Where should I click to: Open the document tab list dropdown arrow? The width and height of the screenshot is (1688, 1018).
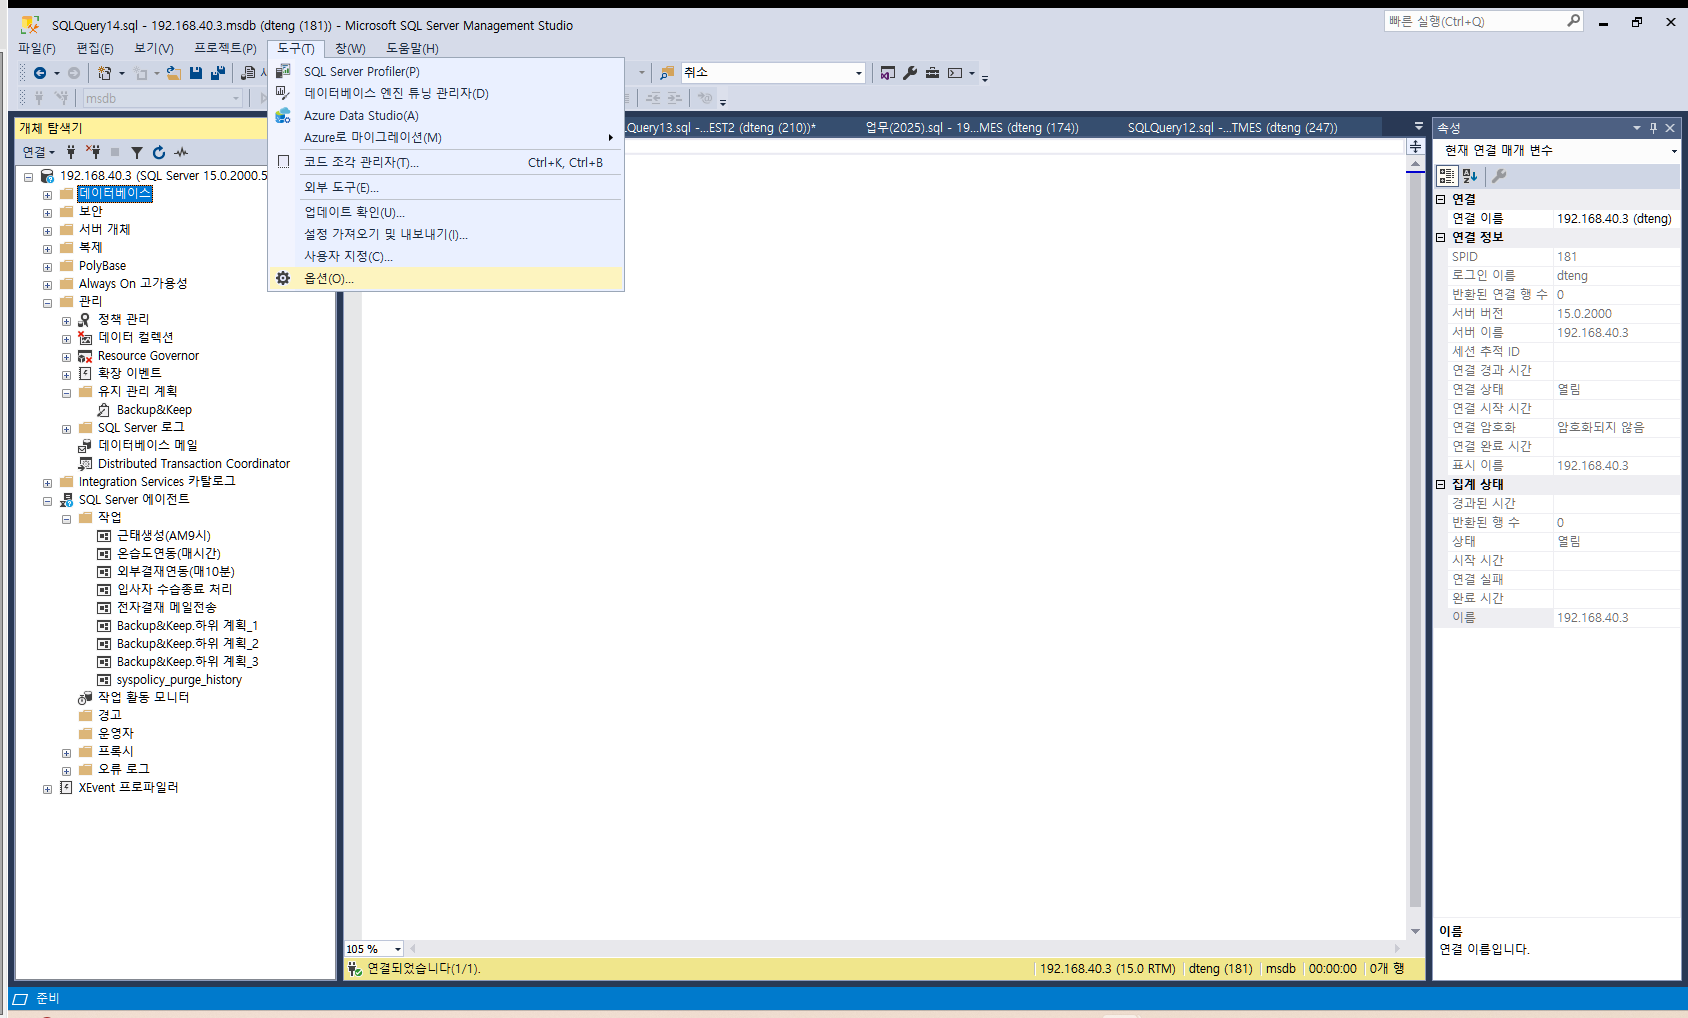(1418, 126)
